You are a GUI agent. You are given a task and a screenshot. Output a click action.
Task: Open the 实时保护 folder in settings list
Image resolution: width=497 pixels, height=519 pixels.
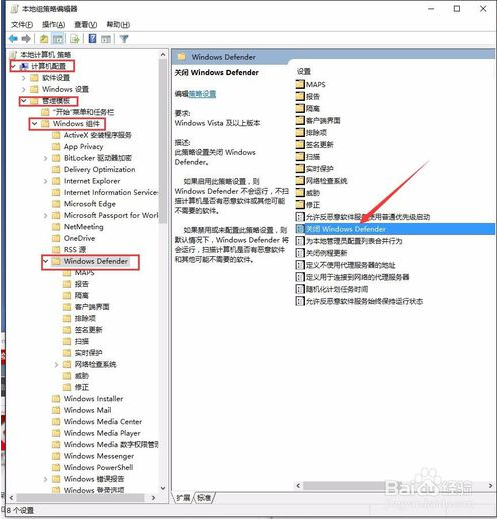pos(315,169)
